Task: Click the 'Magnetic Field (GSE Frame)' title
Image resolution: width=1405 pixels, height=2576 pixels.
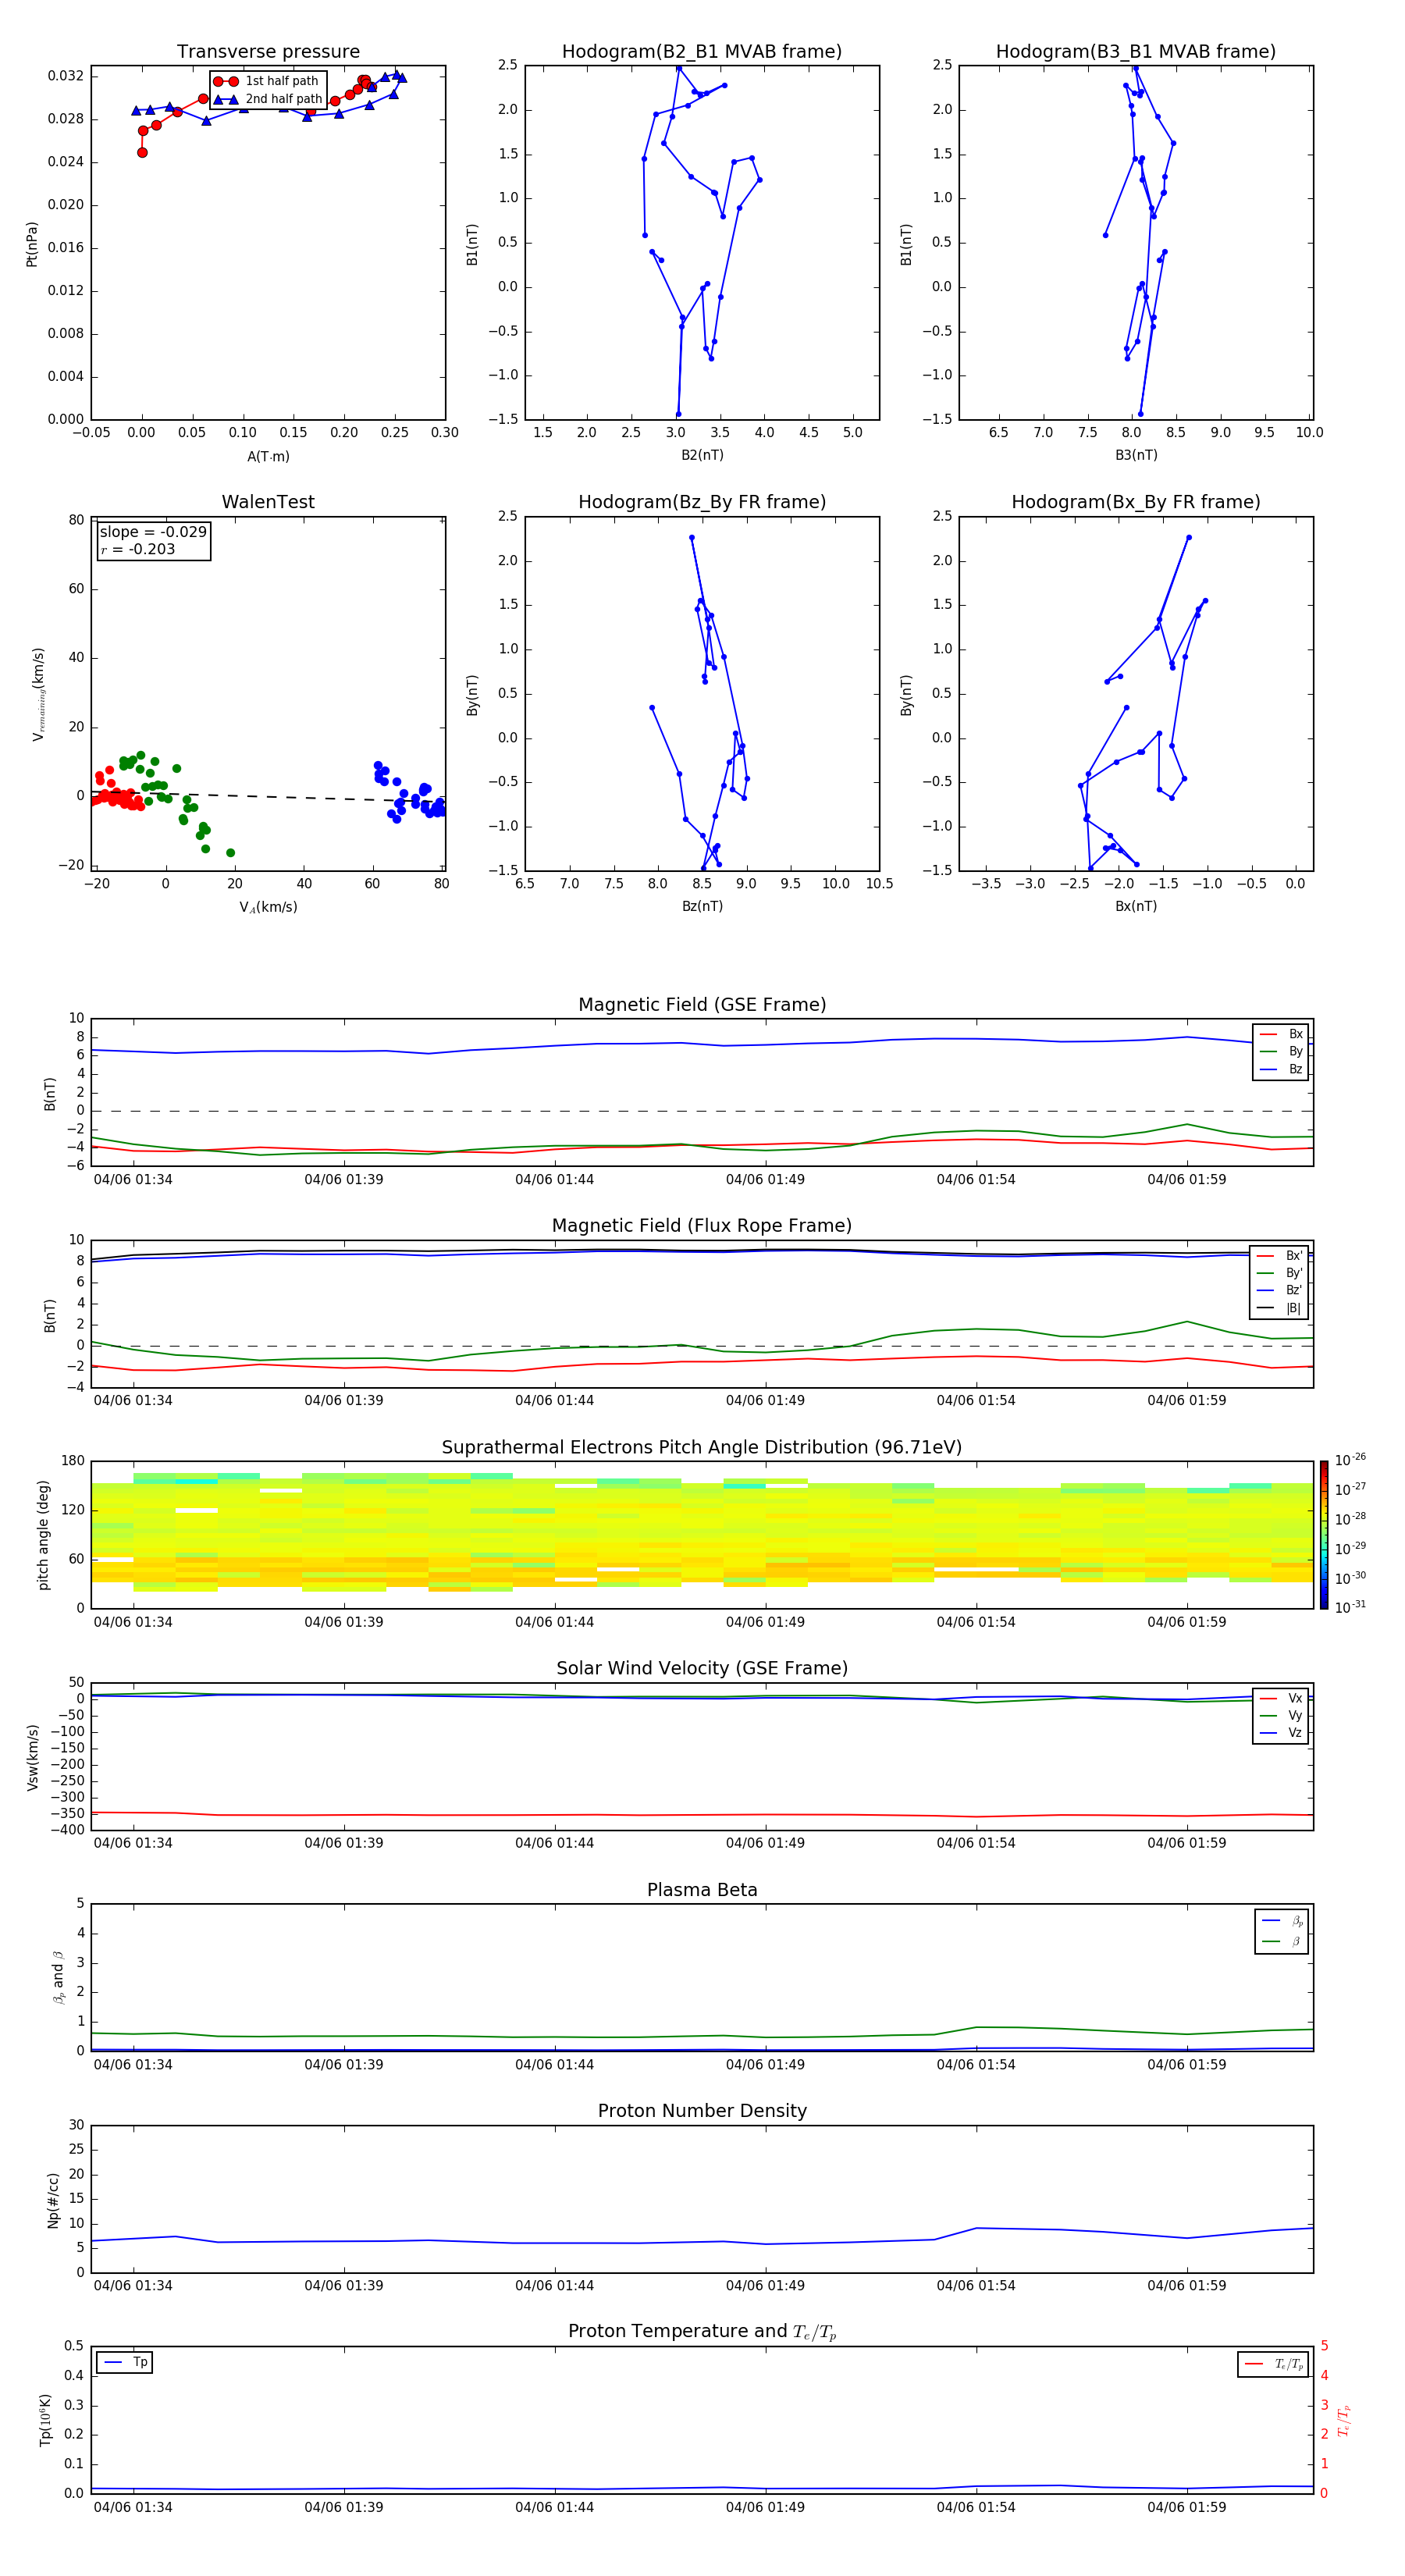Action: 702,1005
